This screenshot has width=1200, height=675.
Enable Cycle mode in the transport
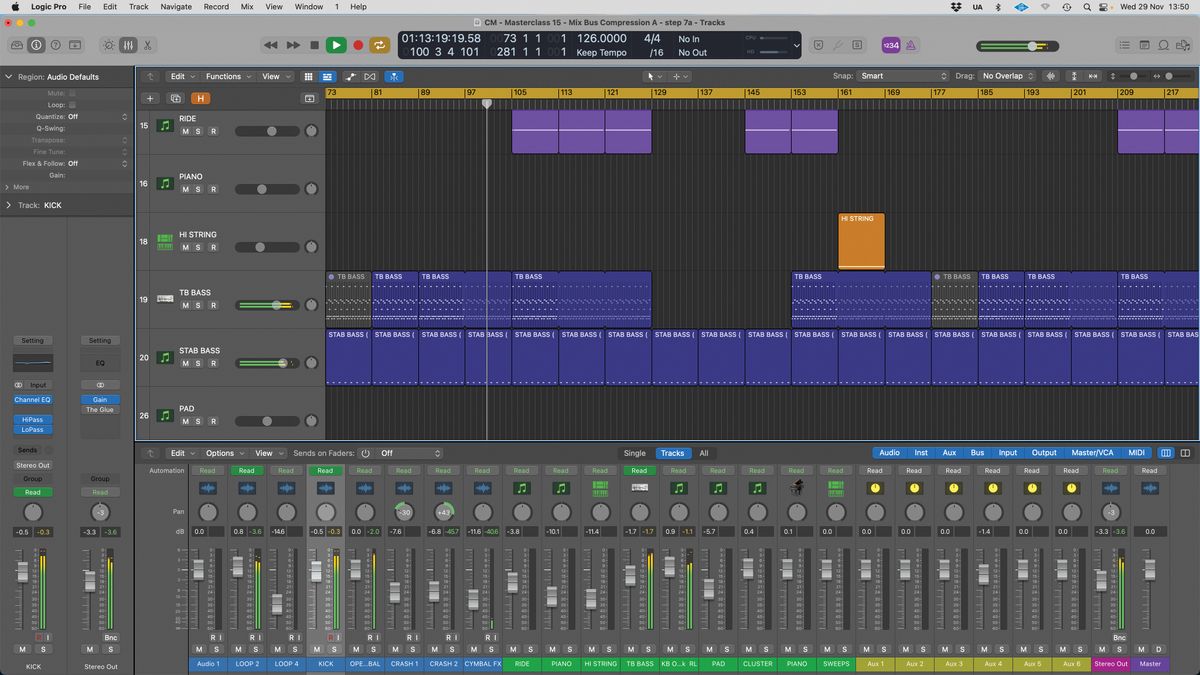tap(380, 45)
